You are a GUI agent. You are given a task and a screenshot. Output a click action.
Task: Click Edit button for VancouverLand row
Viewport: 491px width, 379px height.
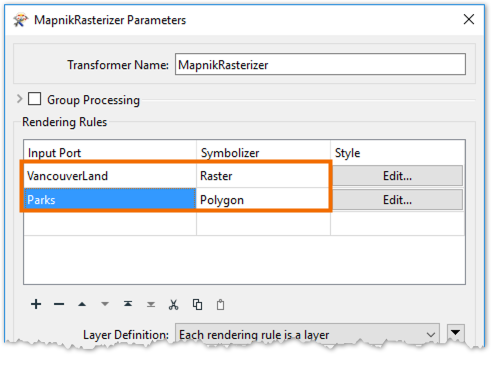[x=397, y=176]
